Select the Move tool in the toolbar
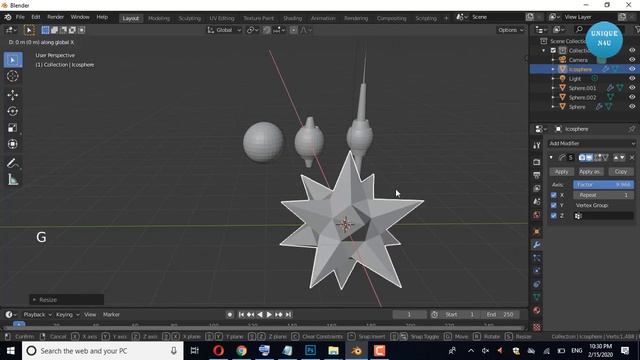 [13, 95]
